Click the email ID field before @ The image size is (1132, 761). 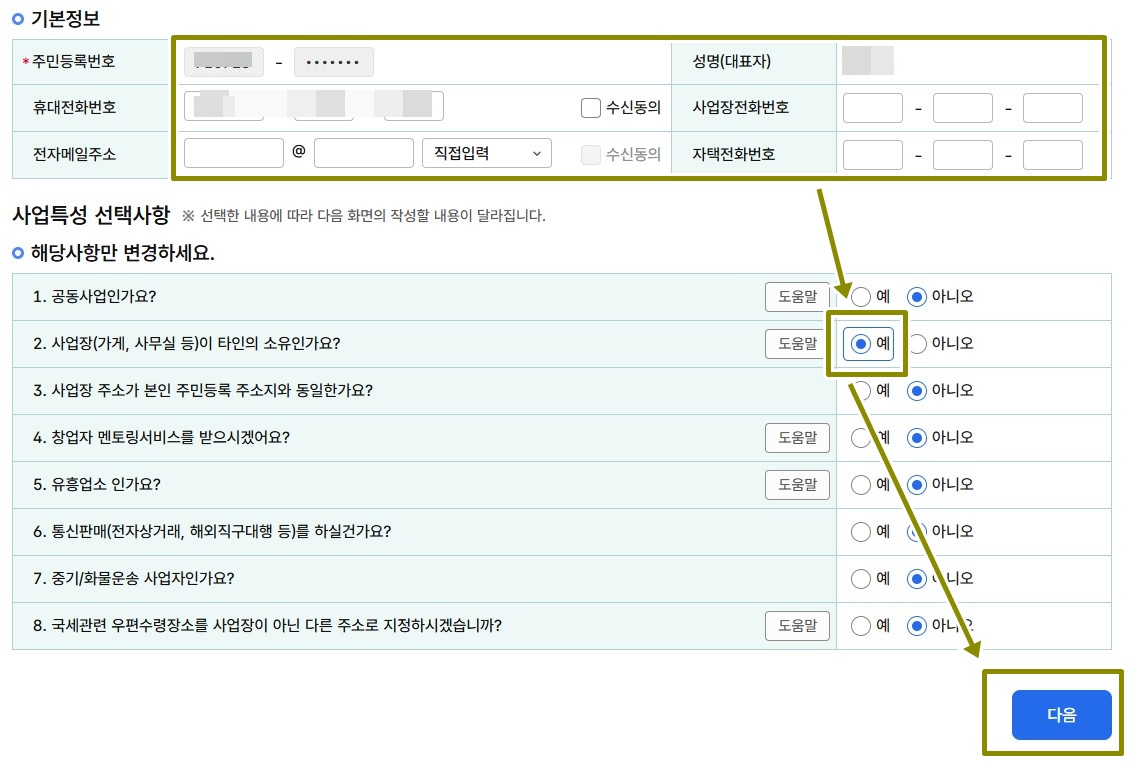tap(233, 153)
